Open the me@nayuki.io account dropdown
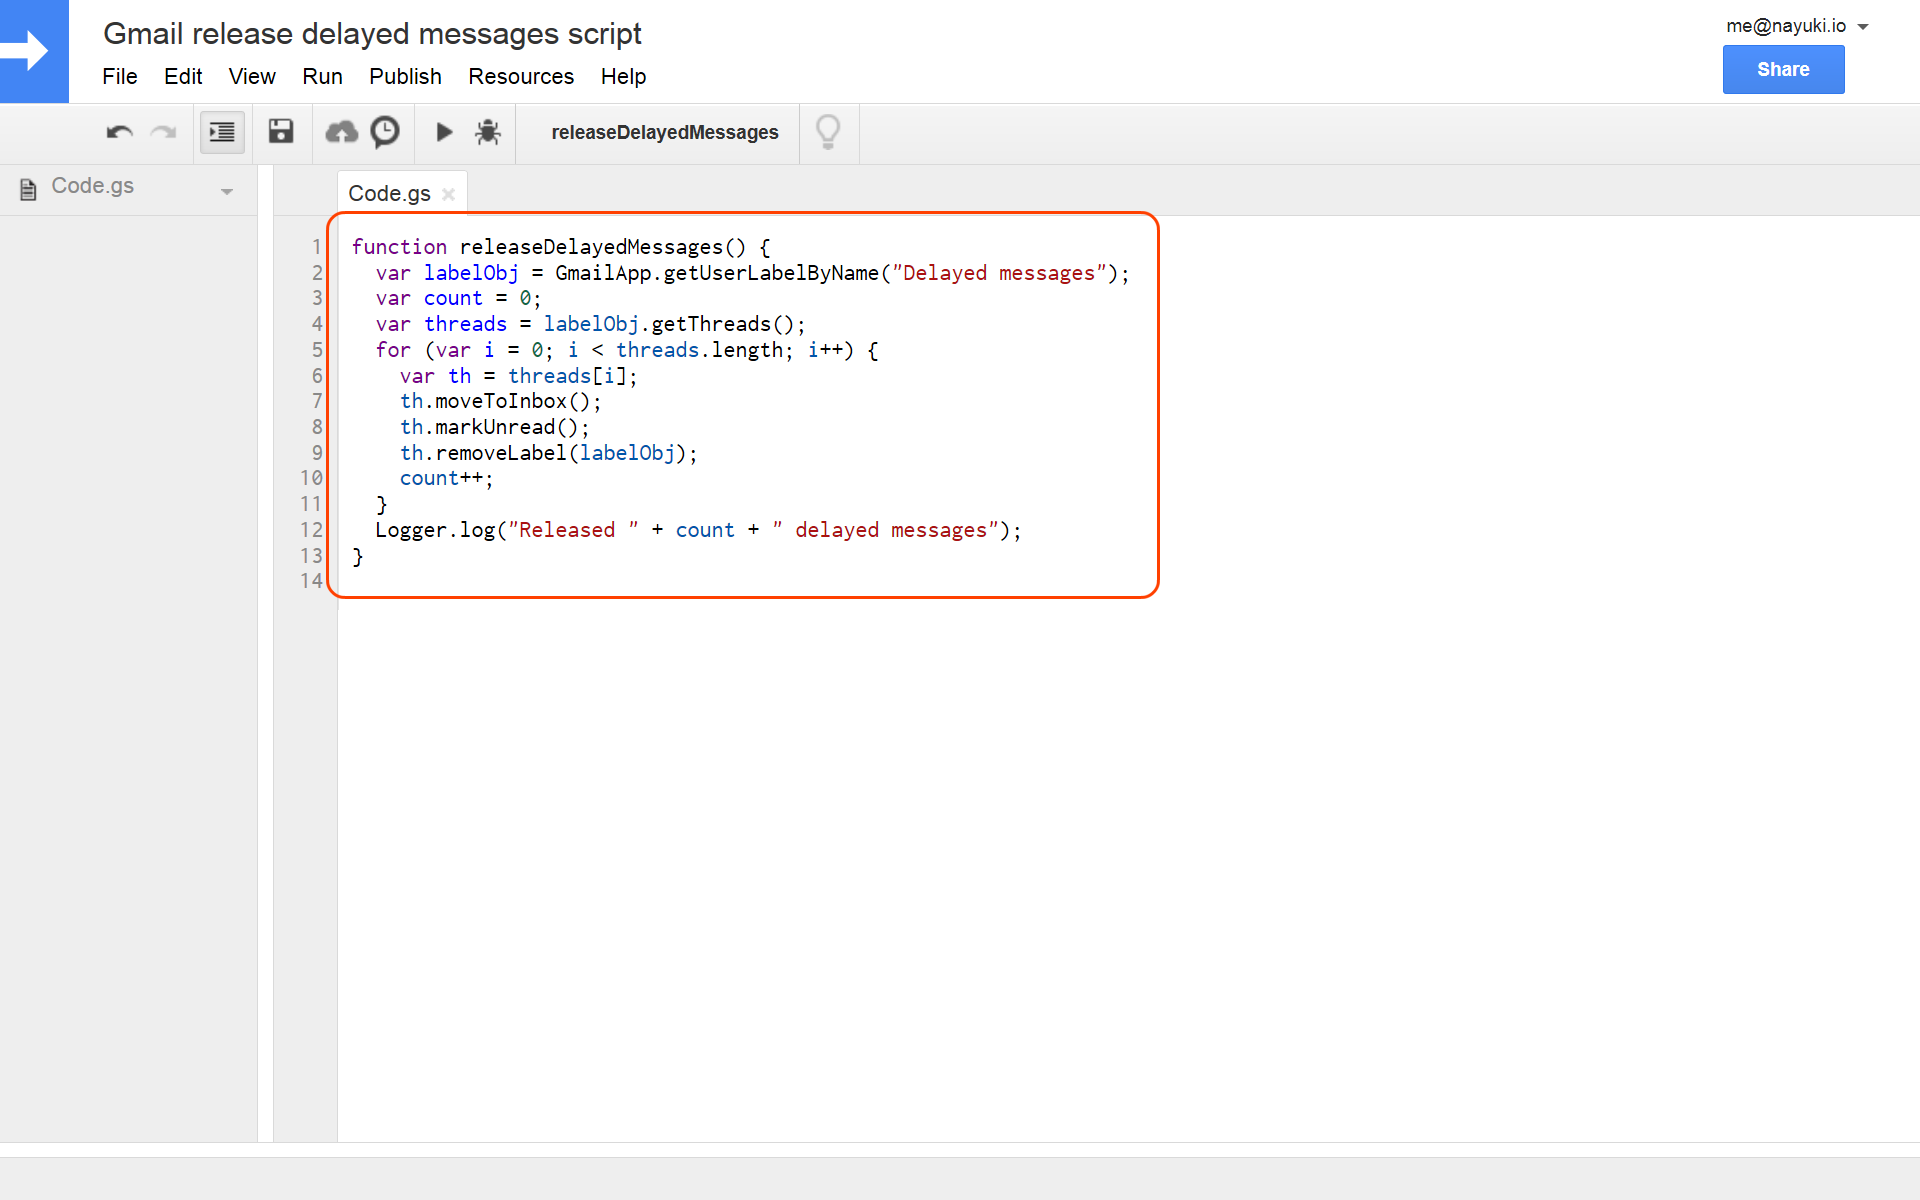 1797,26
